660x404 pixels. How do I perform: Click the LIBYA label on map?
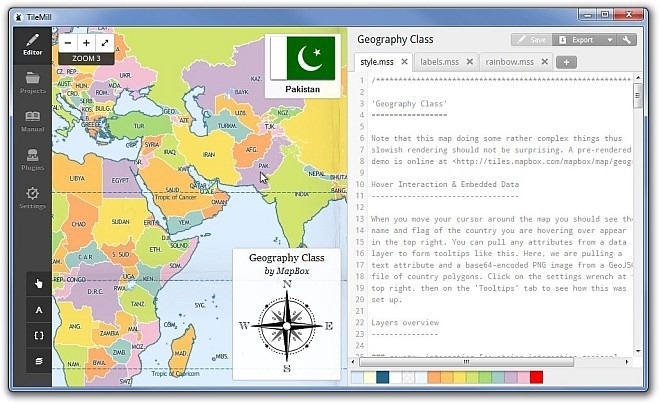77,178
